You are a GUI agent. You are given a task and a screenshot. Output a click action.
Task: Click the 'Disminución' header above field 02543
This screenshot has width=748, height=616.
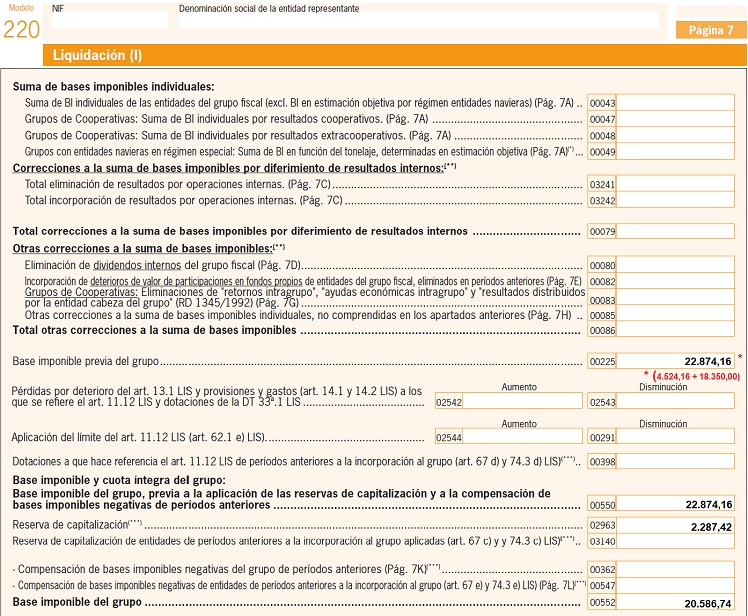[x=663, y=387]
